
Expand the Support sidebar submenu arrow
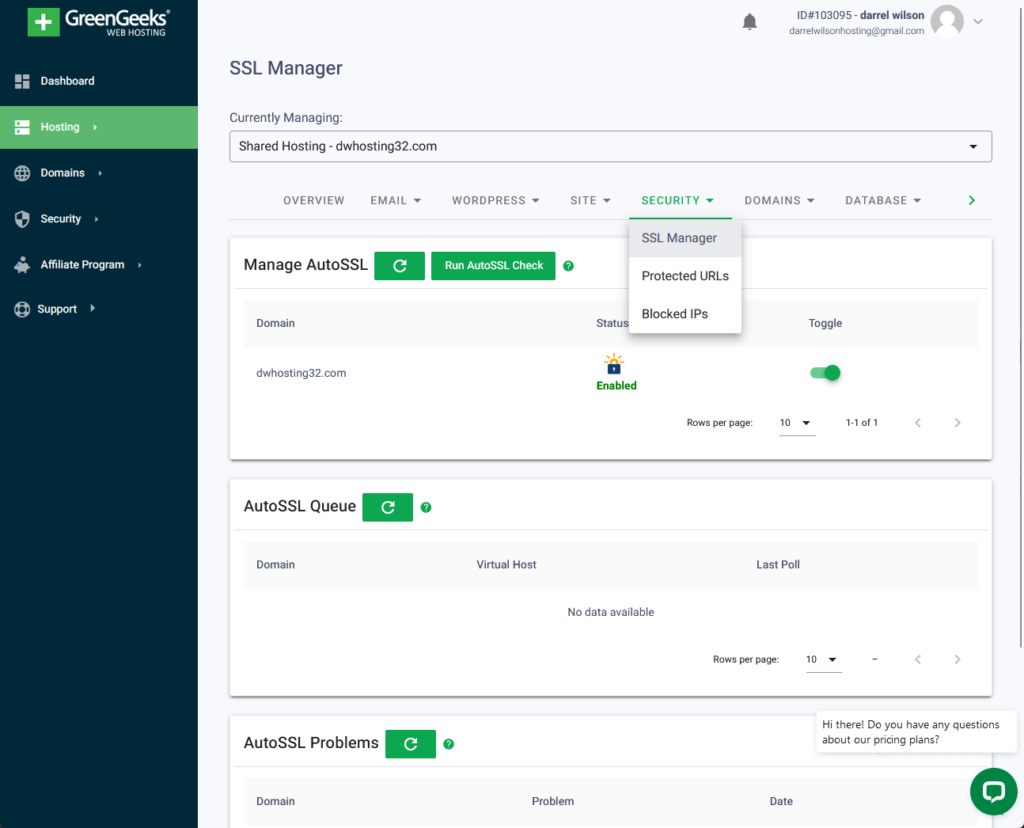click(x=93, y=308)
